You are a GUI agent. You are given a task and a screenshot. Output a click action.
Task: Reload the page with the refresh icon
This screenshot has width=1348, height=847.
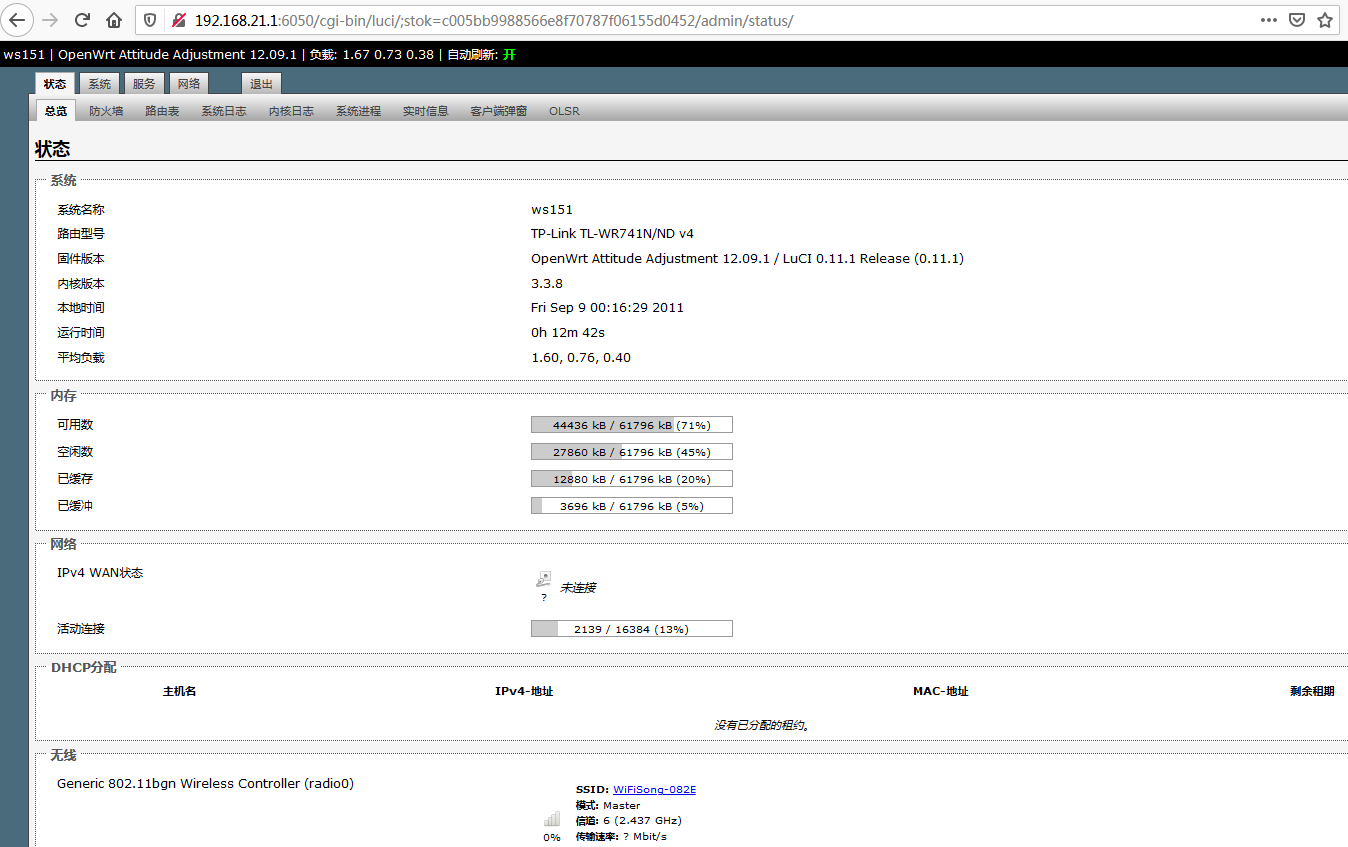coord(83,20)
